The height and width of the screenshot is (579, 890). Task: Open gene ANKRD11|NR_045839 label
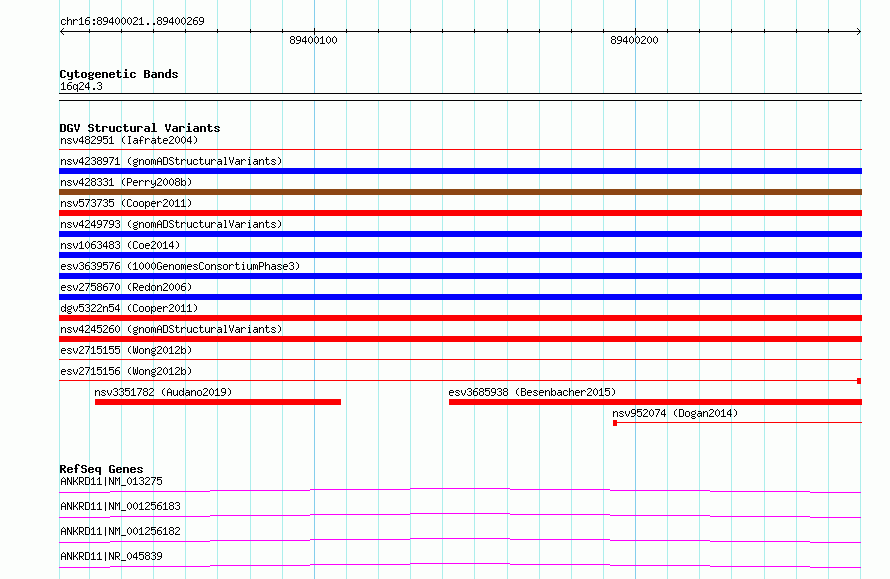pos(111,556)
